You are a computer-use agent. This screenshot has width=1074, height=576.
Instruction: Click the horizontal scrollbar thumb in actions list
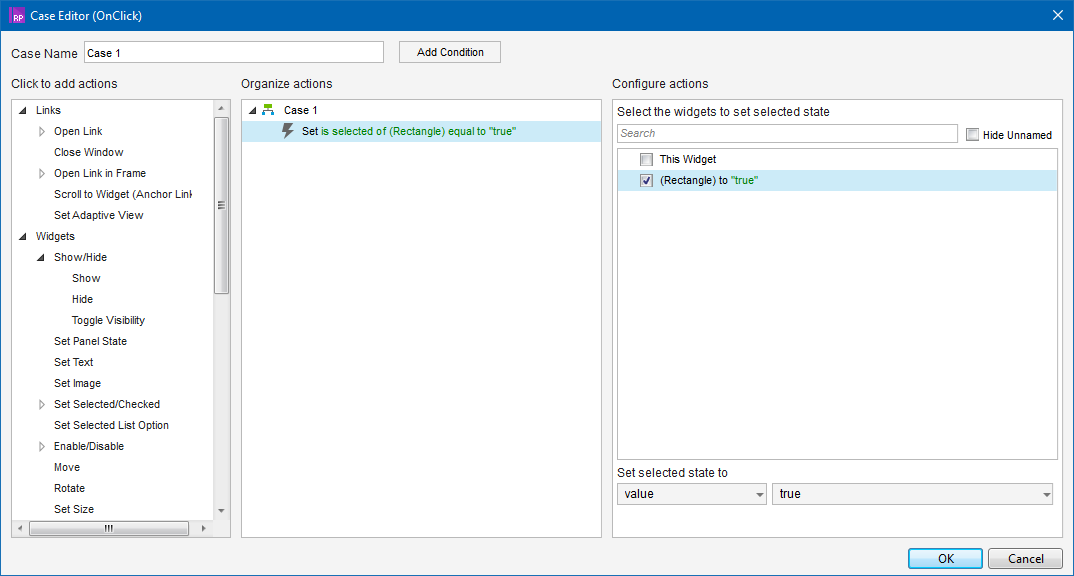(x=109, y=528)
